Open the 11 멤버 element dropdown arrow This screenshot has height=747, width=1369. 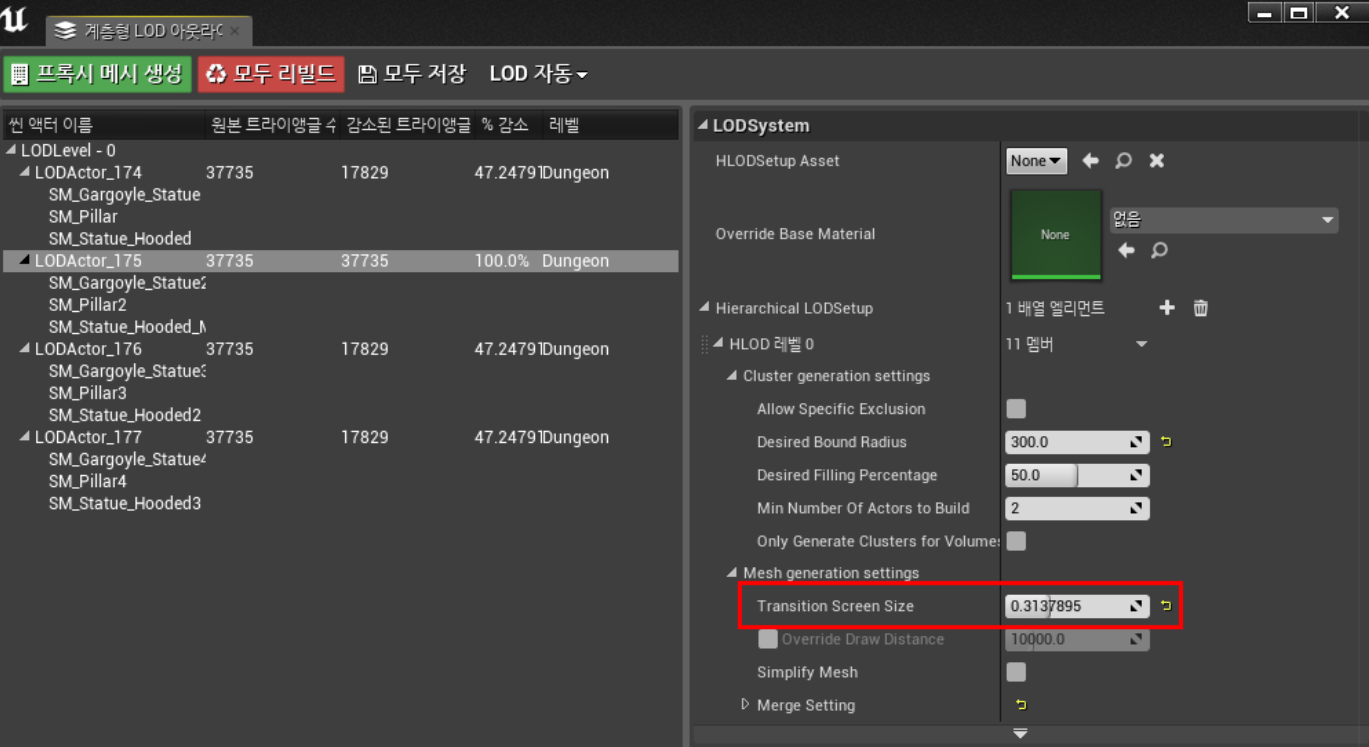point(1141,345)
